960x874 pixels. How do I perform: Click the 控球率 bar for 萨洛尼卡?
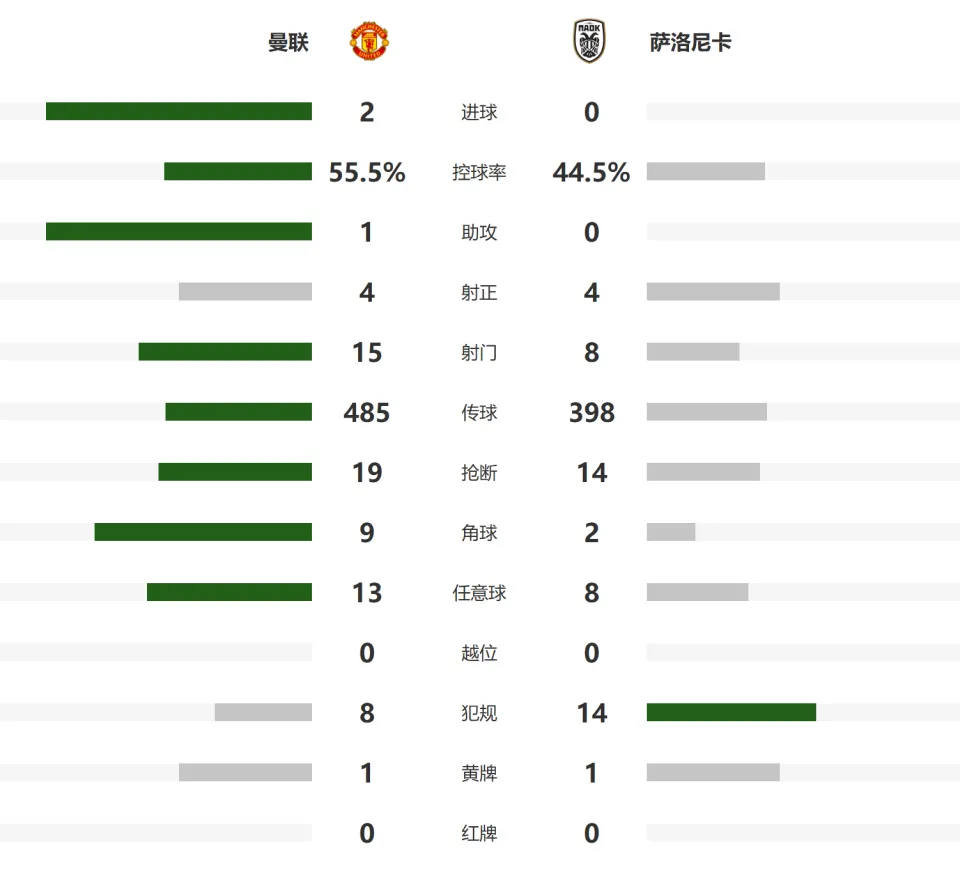click(x=706, y=171)
